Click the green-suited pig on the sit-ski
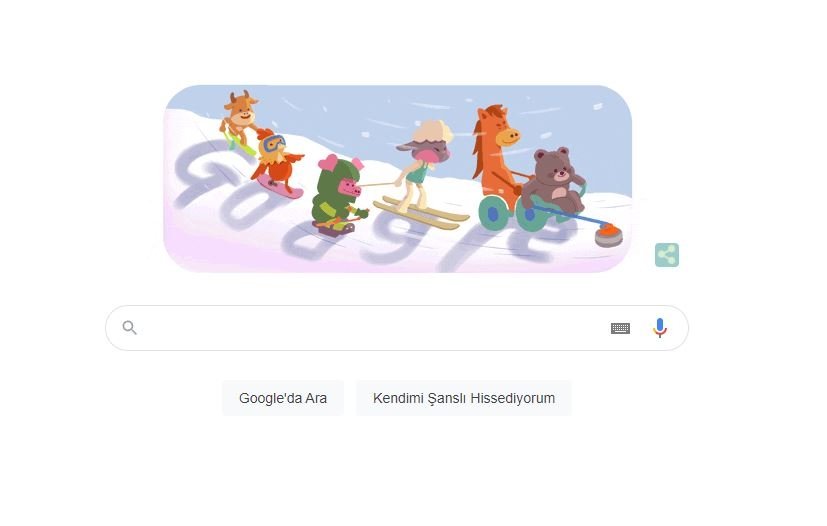This screenshot has width=827, height=526. click(x=338, y=196)
